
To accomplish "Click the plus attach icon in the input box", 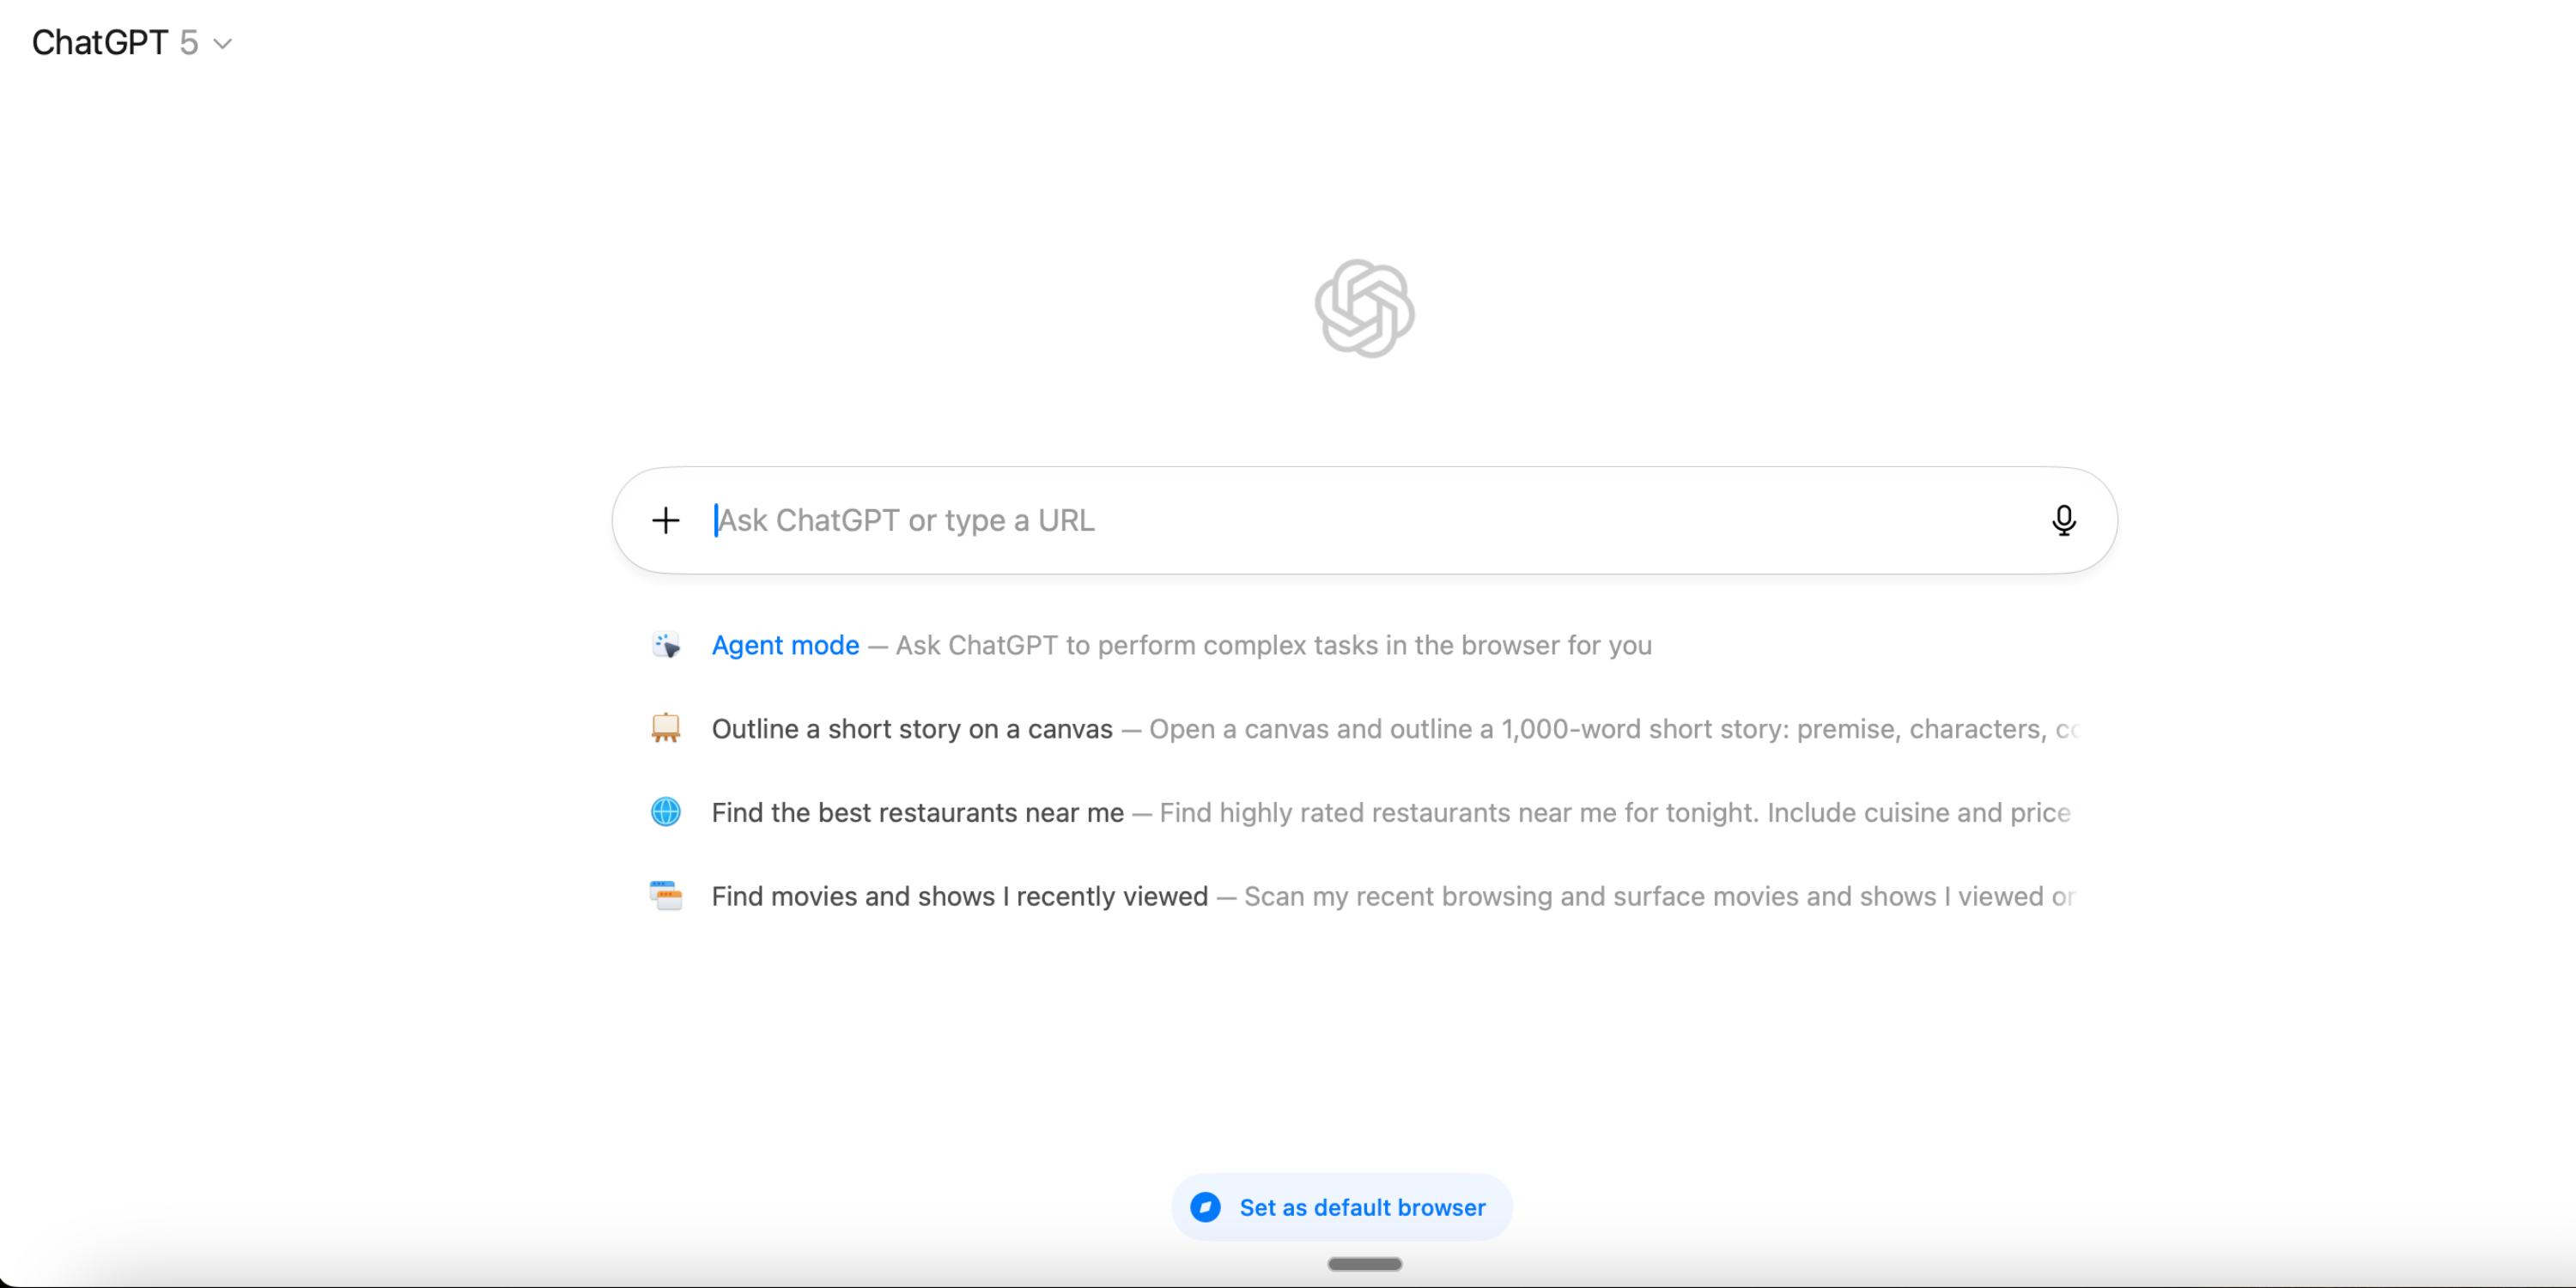I will (x=665, y=520).
